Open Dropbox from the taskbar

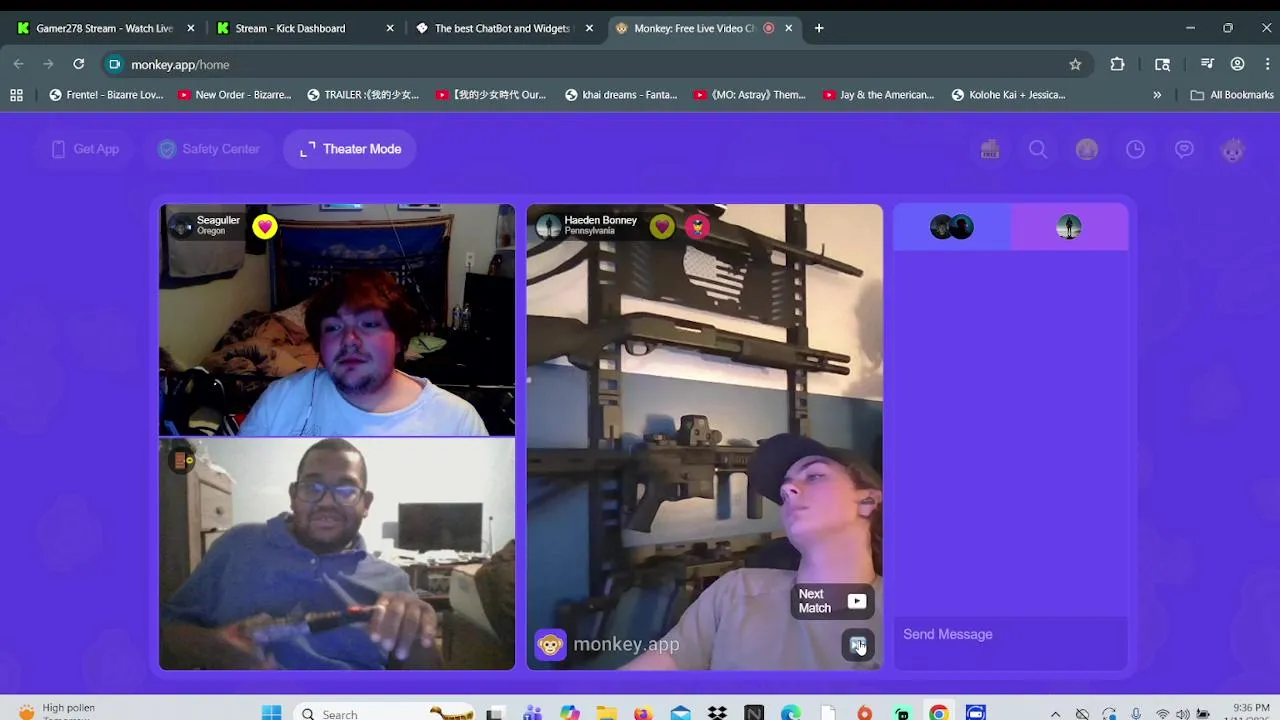tap(717, 713)
